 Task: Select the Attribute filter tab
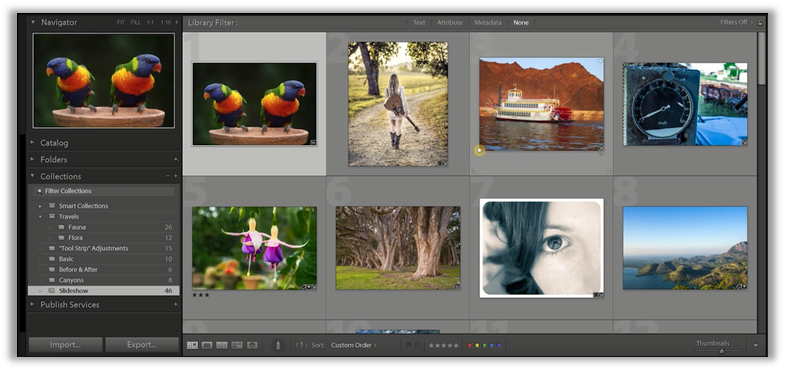[450, 23]
